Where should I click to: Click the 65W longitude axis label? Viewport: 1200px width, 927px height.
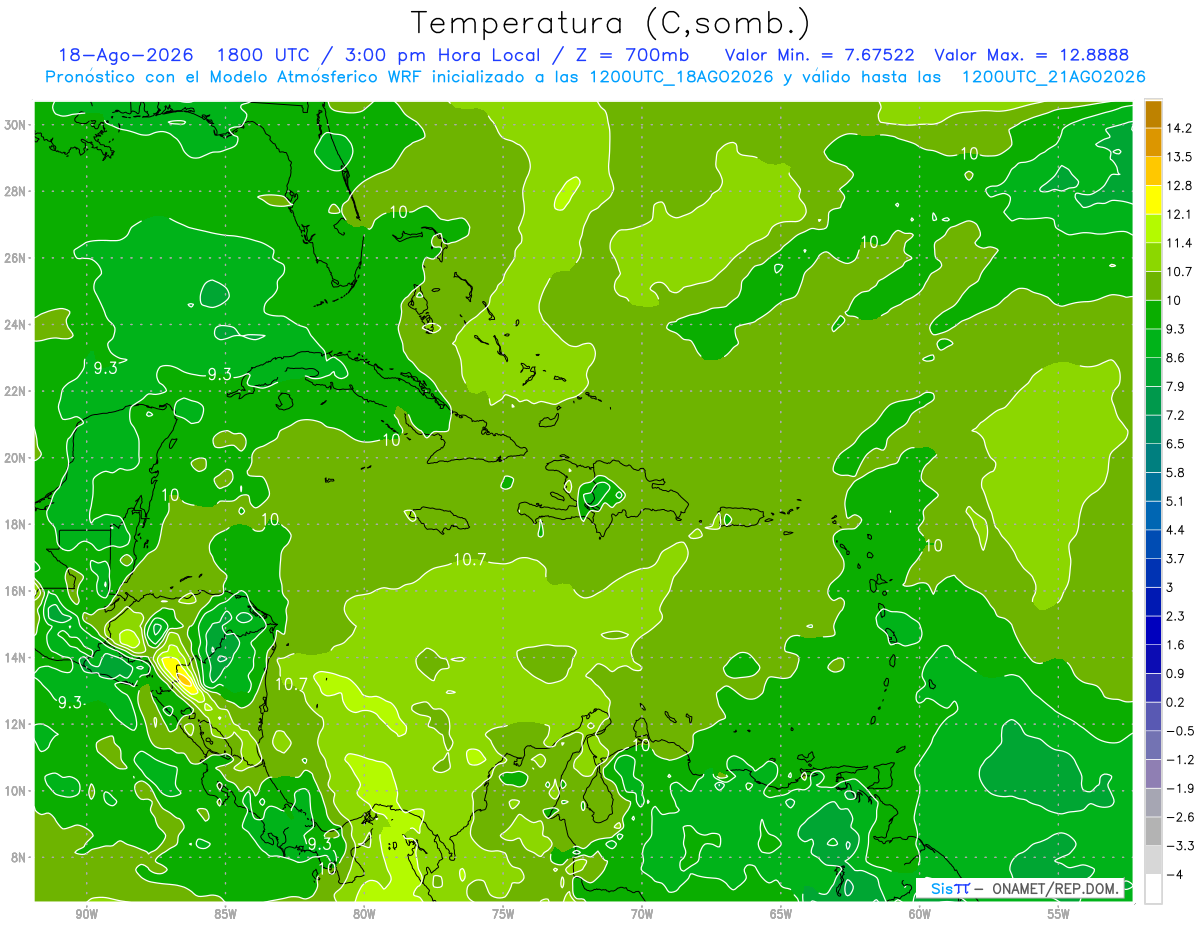781,914
